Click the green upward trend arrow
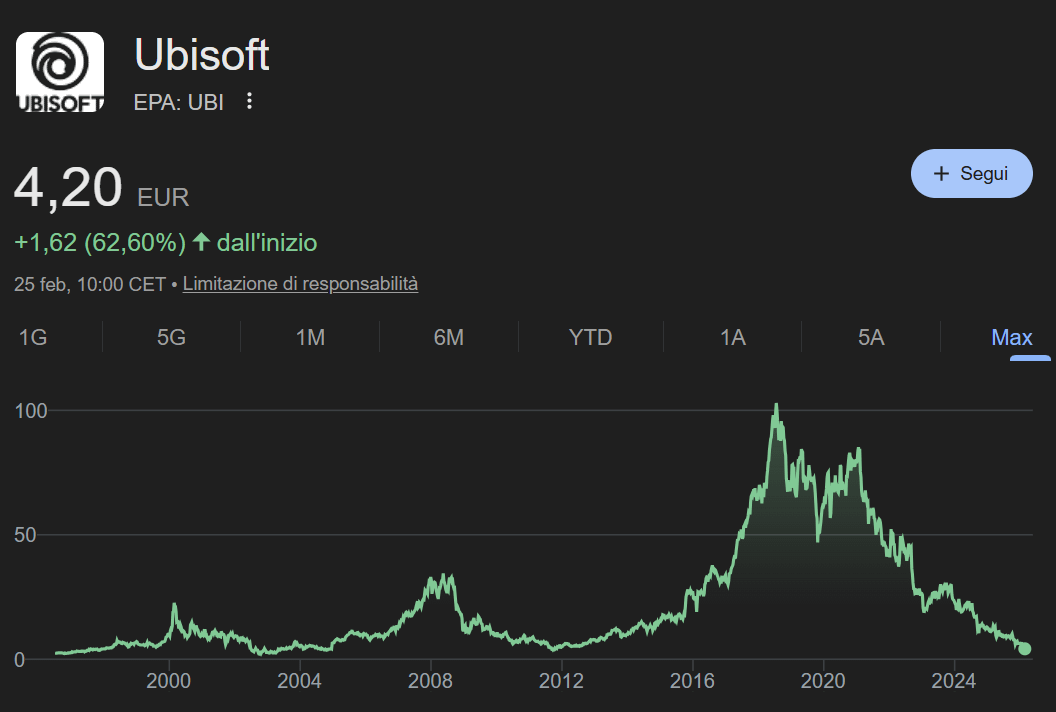The image size is (1056, 712). tap(201, 242)
